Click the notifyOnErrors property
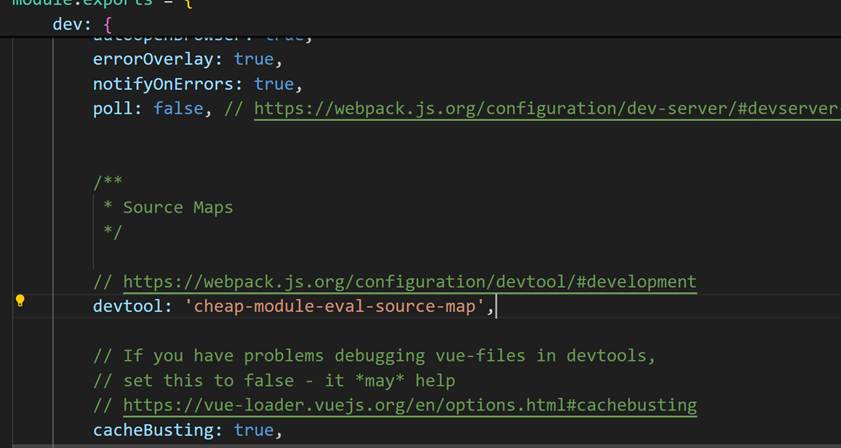 (163, 84)
